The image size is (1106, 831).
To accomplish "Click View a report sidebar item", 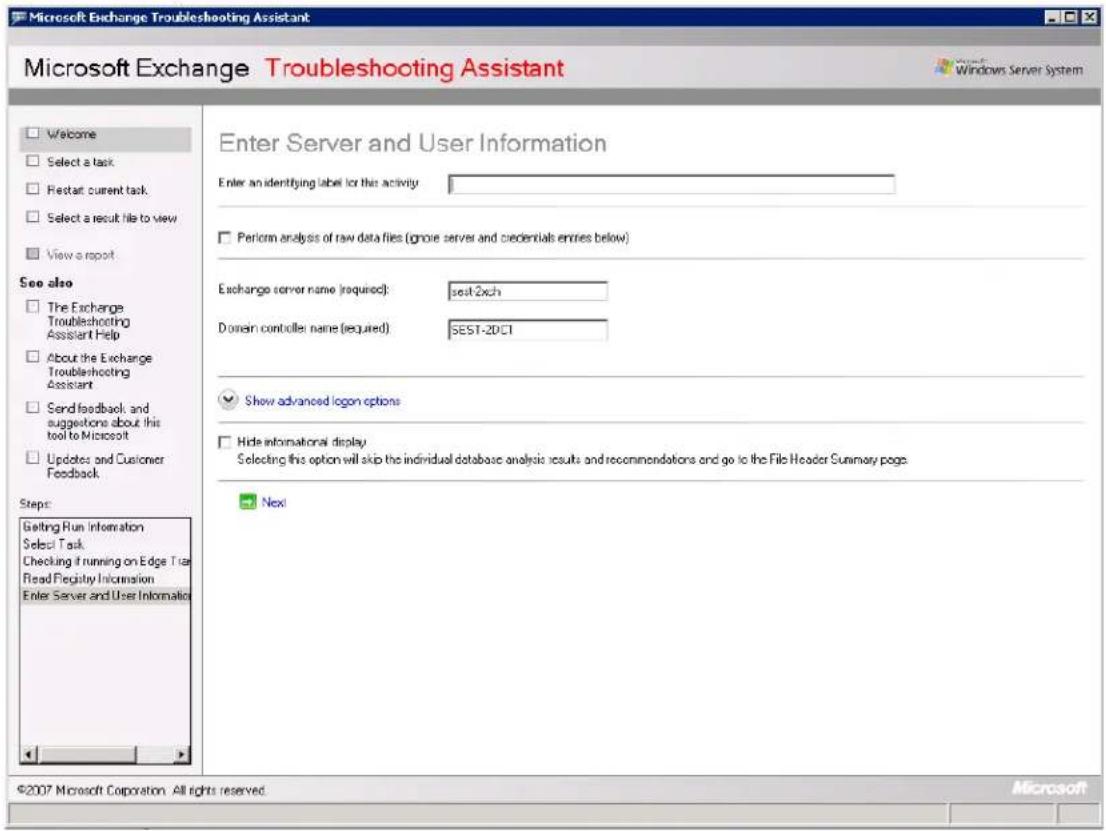I will (x=80, y=255).
